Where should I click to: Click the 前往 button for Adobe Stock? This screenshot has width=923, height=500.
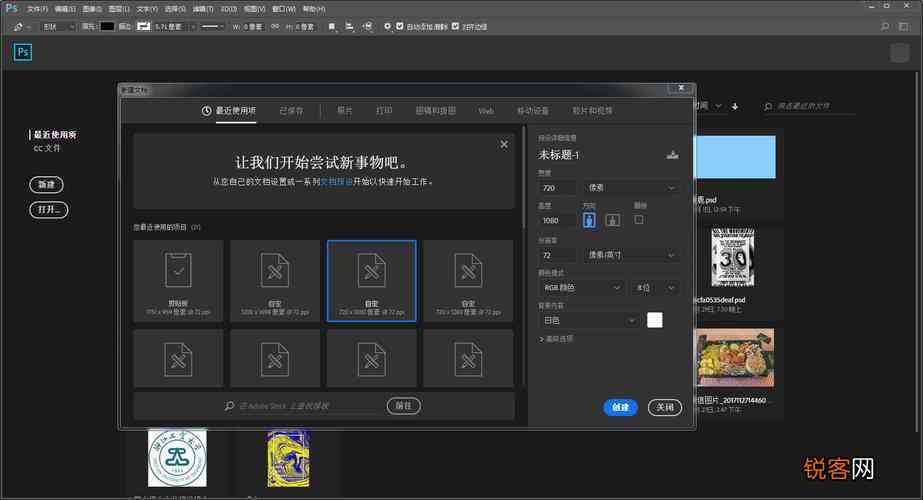tap(403, 406)
